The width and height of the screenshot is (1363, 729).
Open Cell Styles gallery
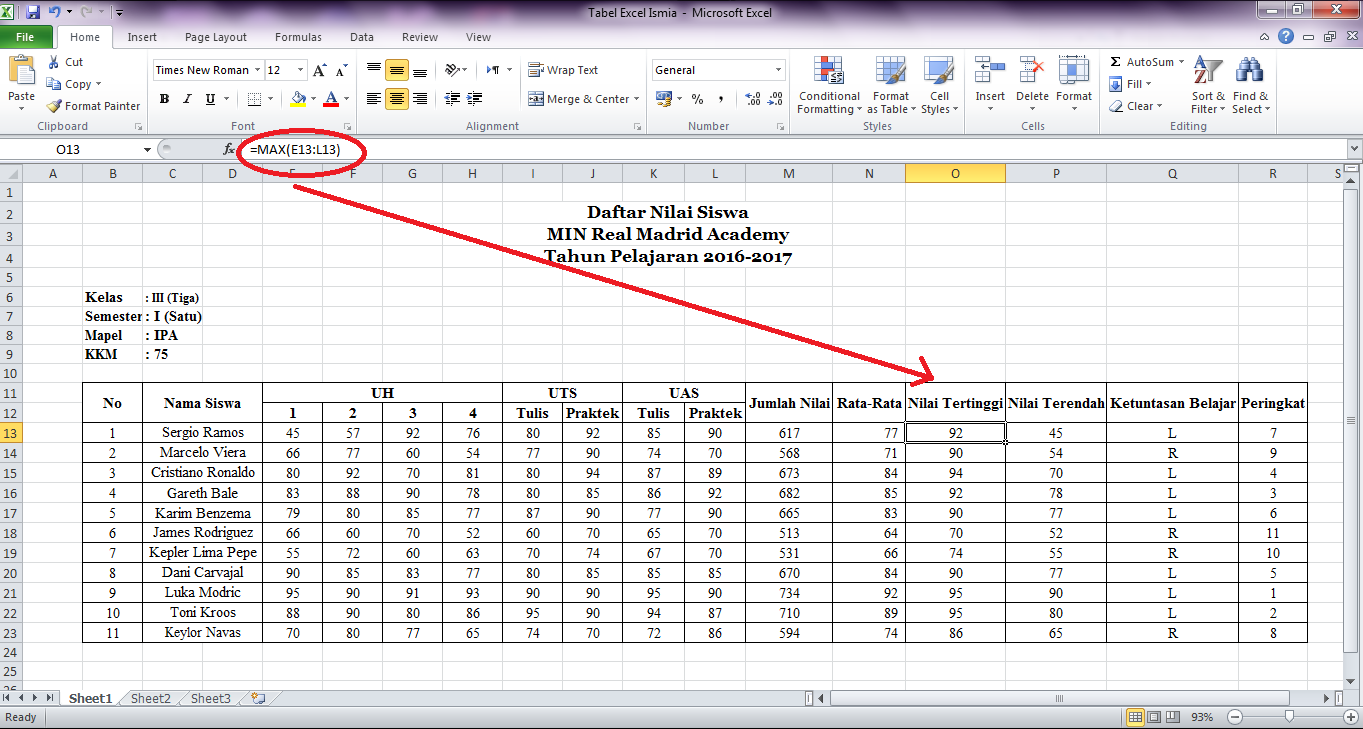click(938, 86)
